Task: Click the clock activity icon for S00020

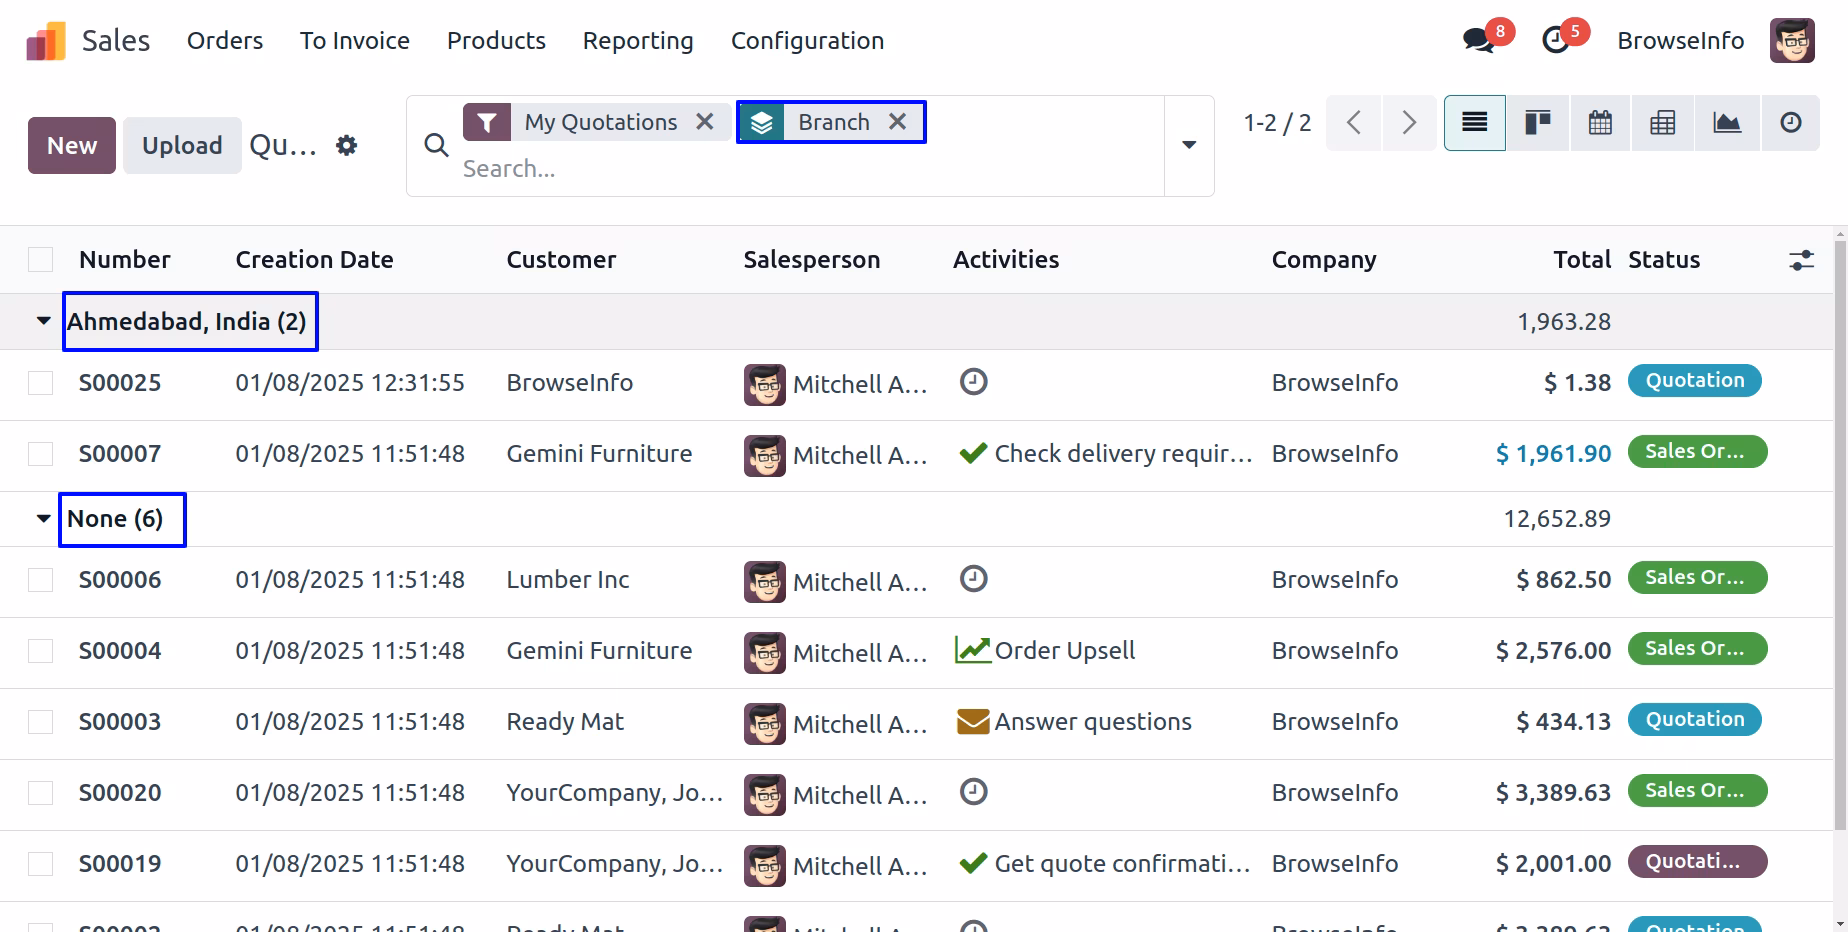Action: tap(973, 792)
